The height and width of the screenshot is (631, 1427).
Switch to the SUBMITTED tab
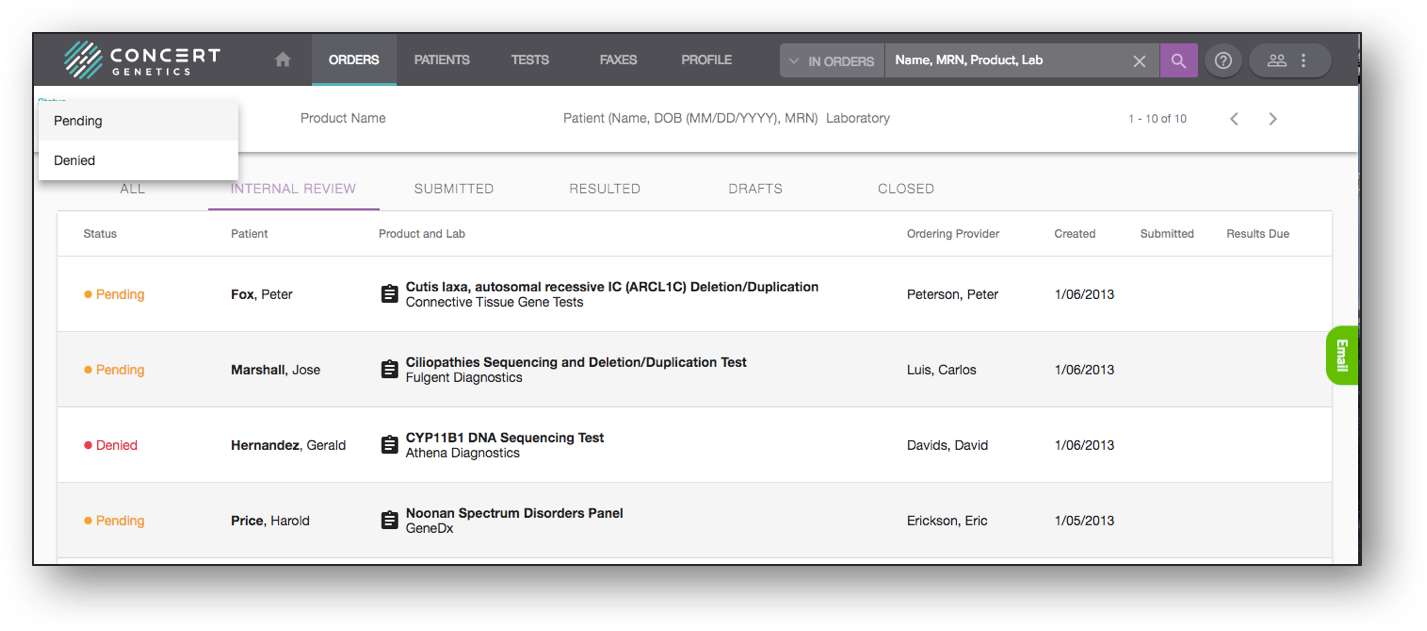point(453,188)
